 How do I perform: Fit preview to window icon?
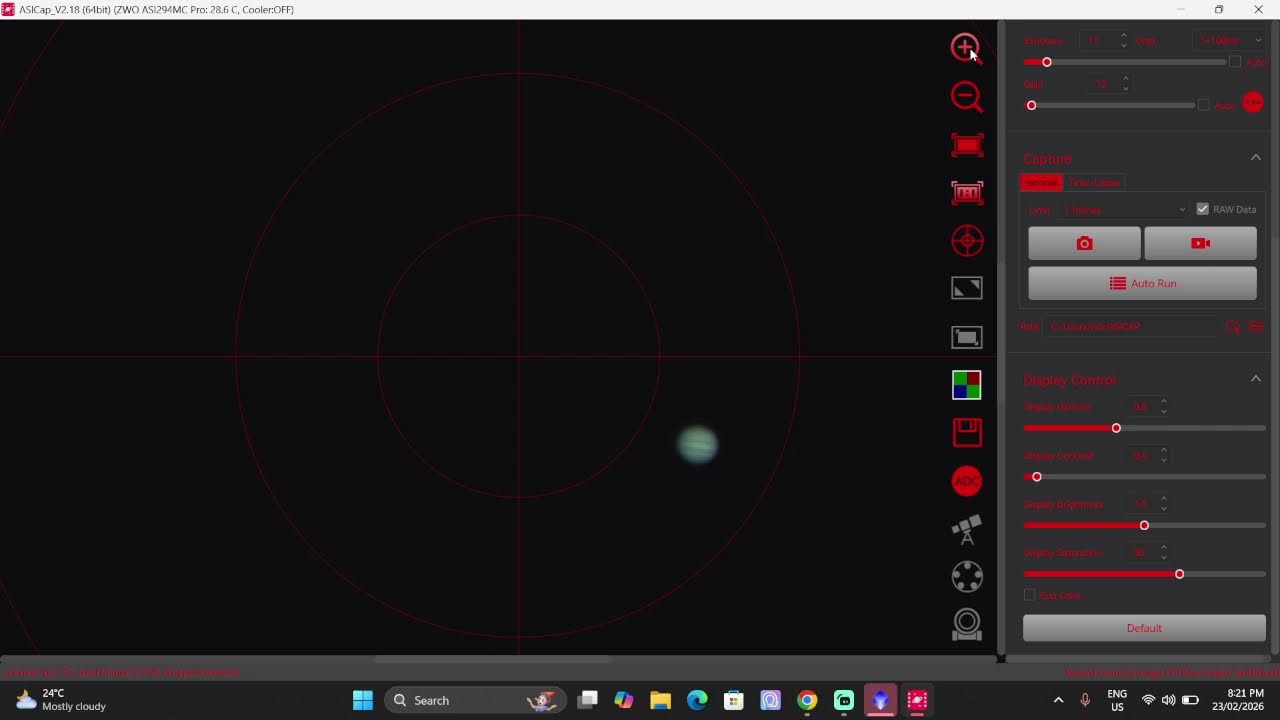point(967,145)
